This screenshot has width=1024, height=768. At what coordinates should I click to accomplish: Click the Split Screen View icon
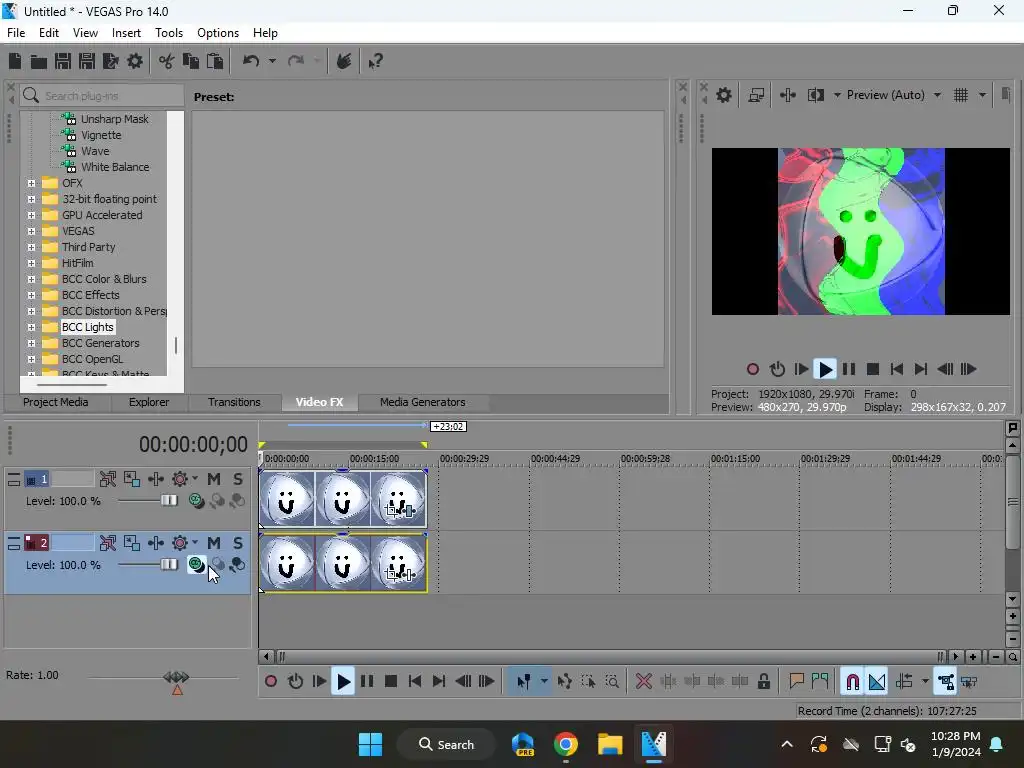[816, 95]
